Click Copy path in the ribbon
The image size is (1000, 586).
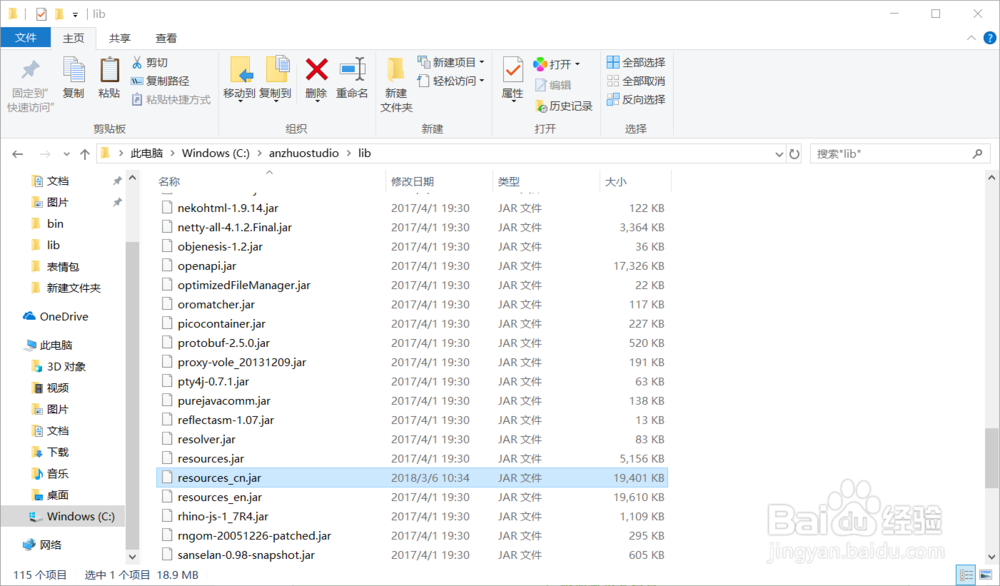pyautogui.click(x=159, y=81)
